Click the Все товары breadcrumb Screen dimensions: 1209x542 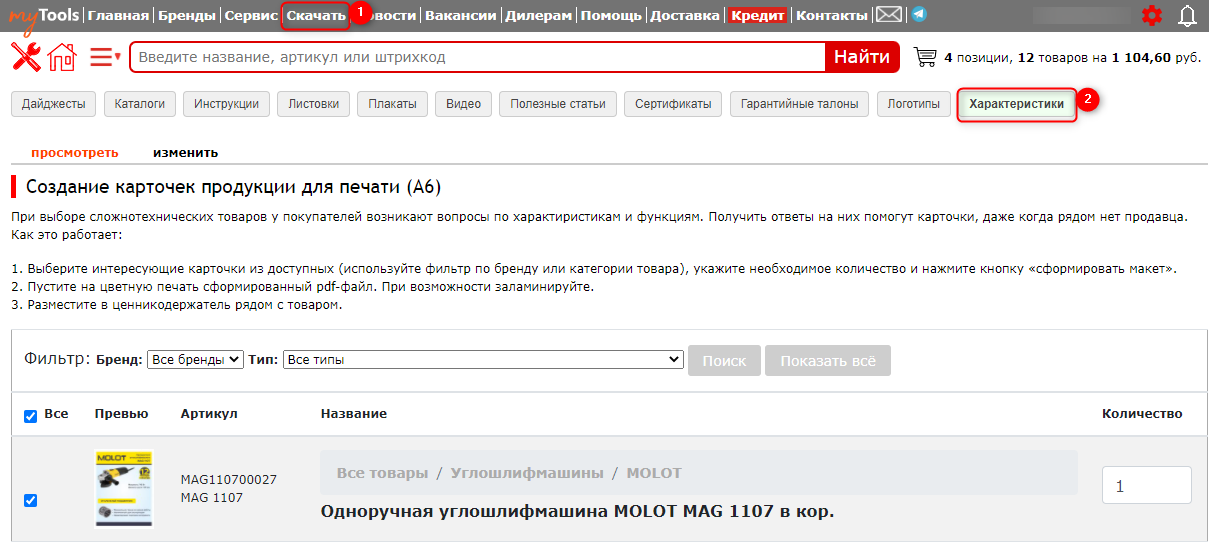(382, 472)
